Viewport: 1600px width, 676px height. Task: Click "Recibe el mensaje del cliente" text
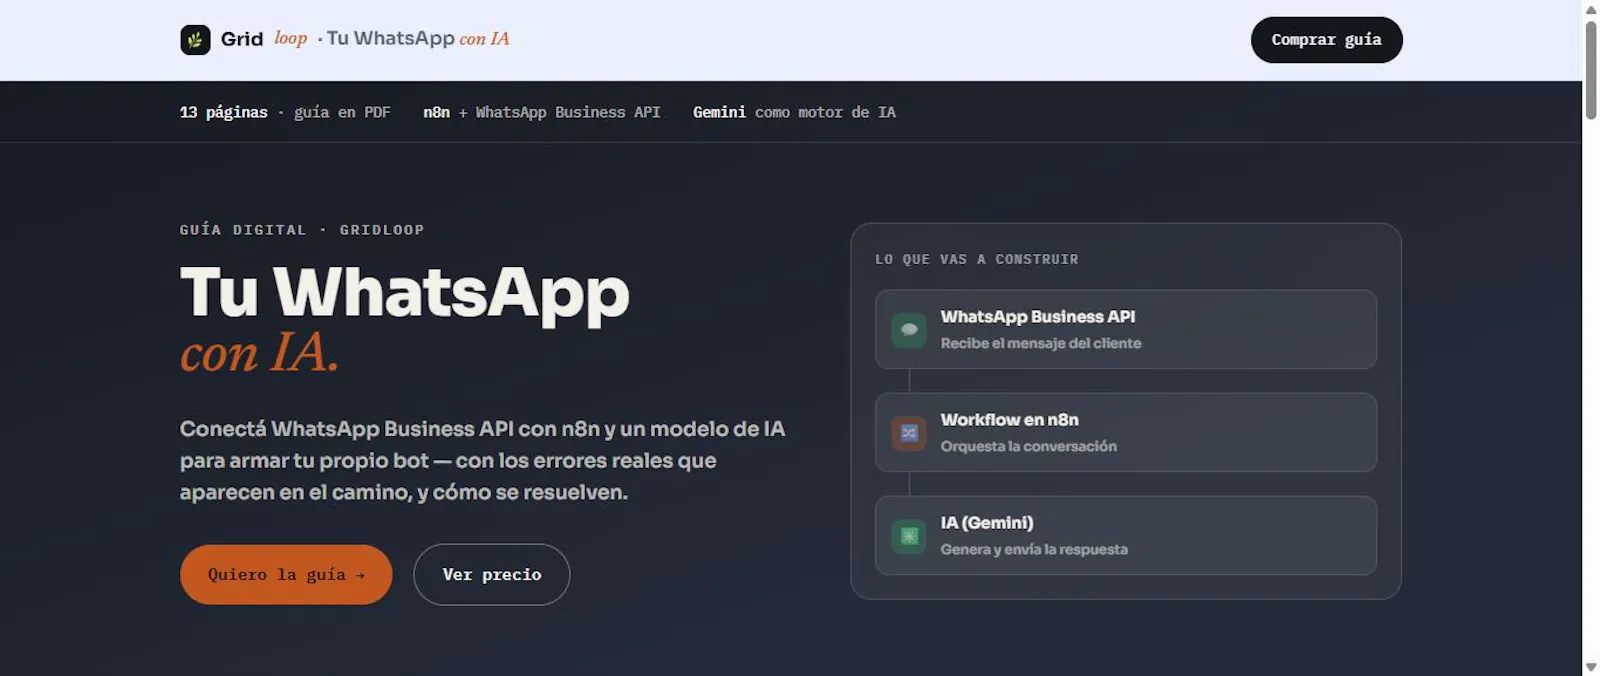(x=1041, y=343)
